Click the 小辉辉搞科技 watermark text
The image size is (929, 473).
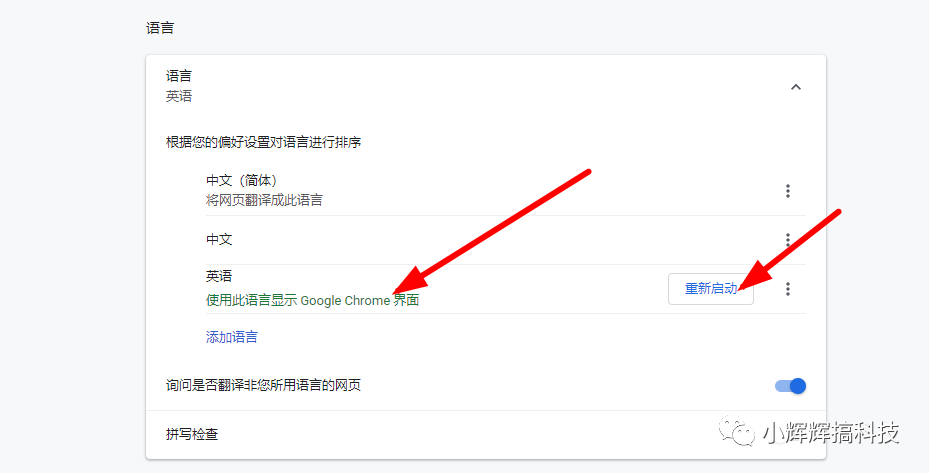[x=830, y=433]
